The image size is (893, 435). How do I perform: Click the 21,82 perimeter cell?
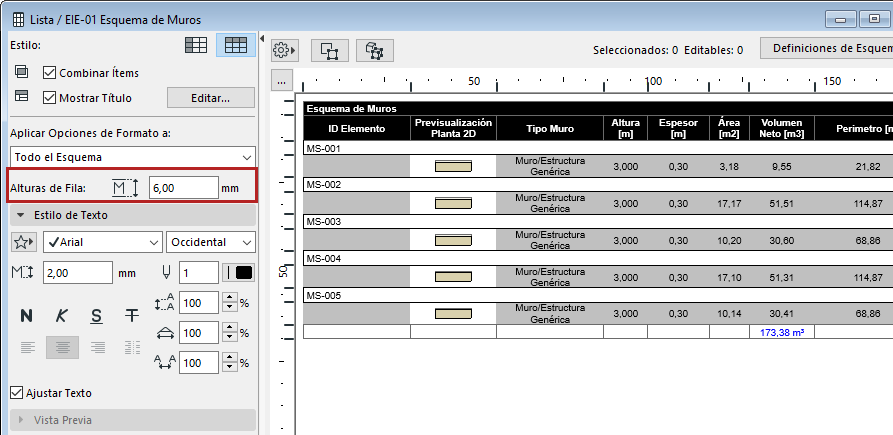(867, 167)
